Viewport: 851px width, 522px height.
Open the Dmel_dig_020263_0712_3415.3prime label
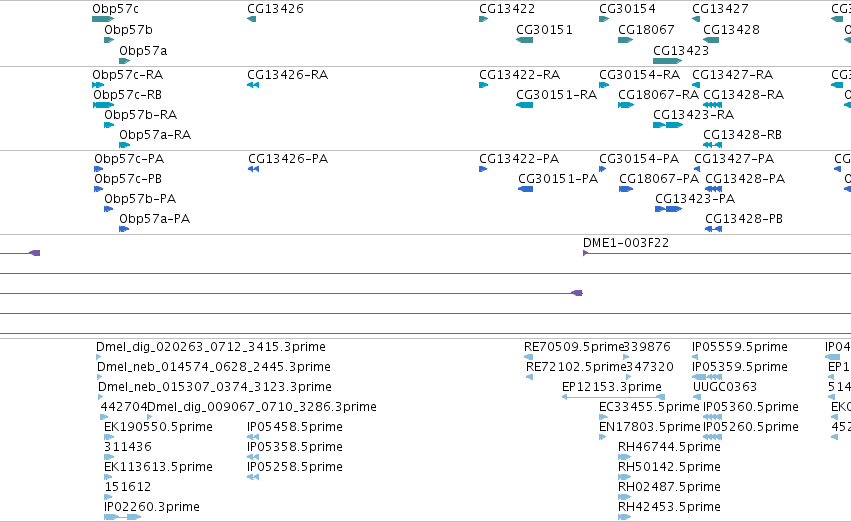pos(211,347)
